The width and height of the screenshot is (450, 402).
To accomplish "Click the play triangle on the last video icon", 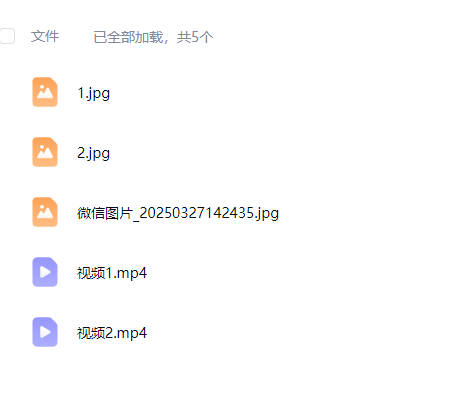I will click(45, 332).
